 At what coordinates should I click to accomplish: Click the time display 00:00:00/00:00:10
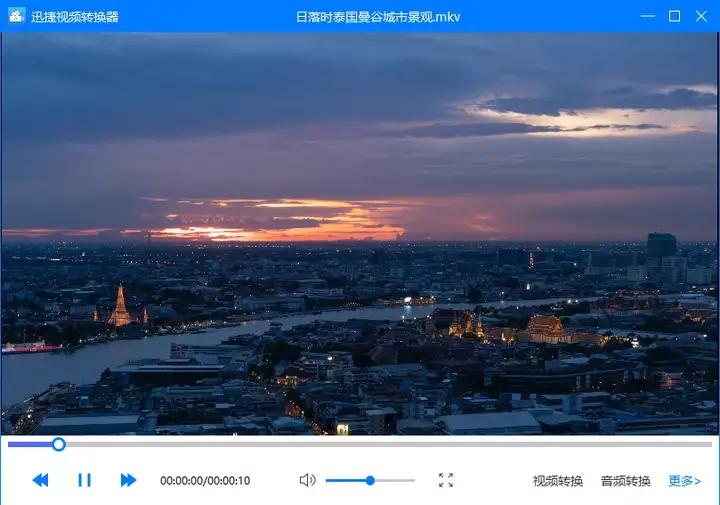point(205,481)
